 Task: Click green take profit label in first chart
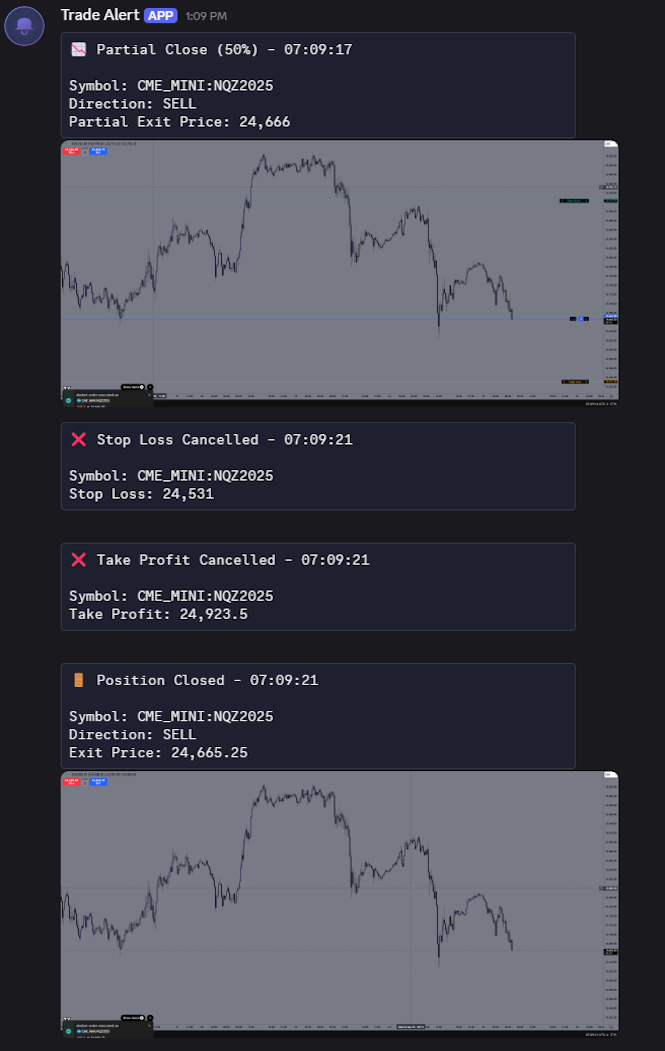coord(574,201)
